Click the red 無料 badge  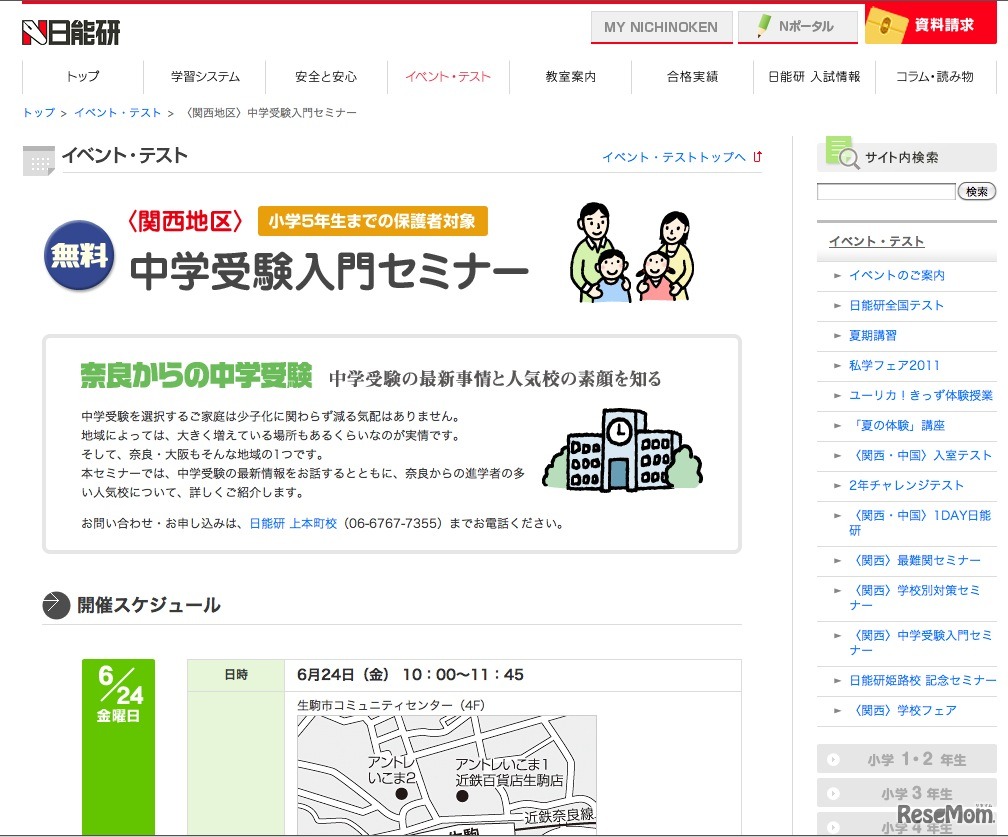77,255
